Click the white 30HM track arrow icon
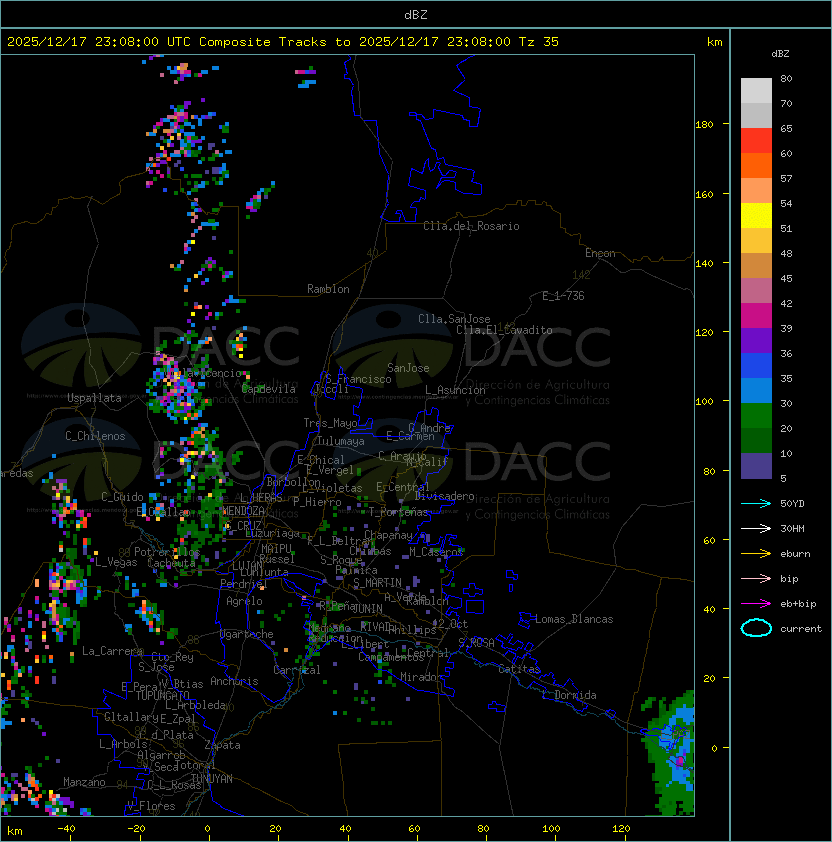This screenshot has width=832, height=842. 756,528
